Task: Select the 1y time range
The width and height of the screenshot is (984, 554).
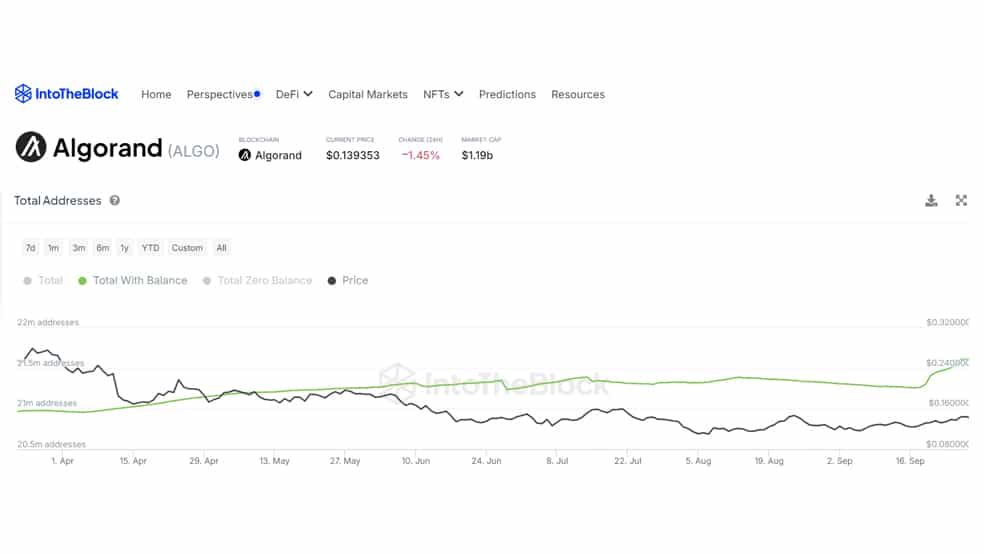Action: (124, 248)
